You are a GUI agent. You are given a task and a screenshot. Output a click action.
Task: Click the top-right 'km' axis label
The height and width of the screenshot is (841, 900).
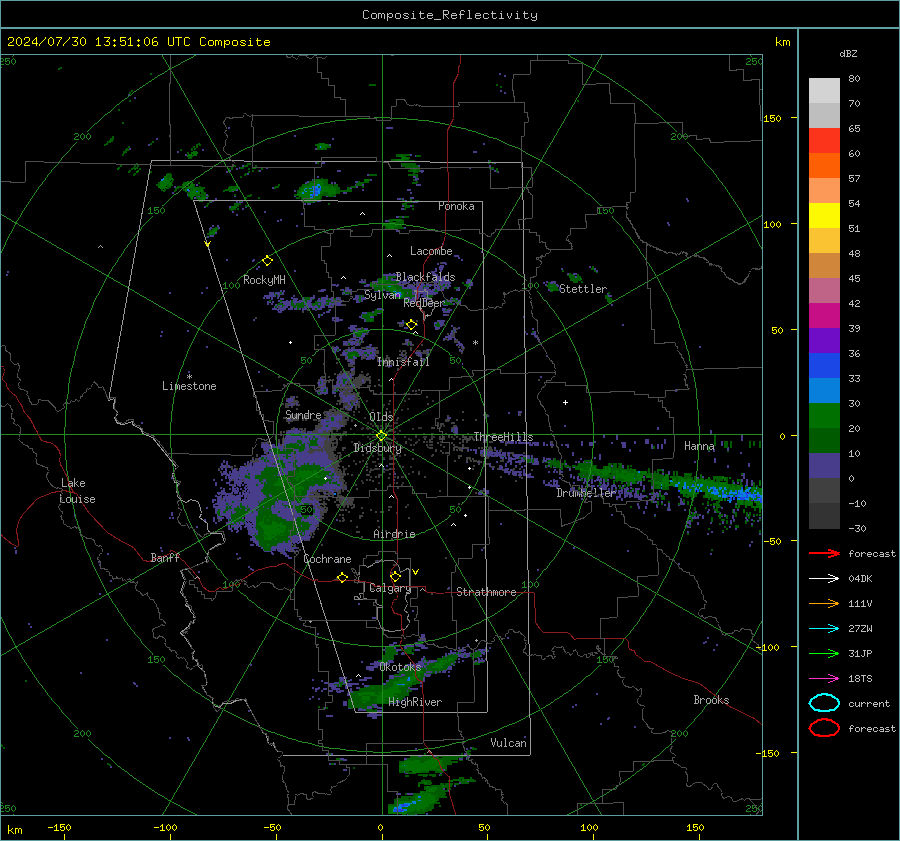(x=782, y=42)
